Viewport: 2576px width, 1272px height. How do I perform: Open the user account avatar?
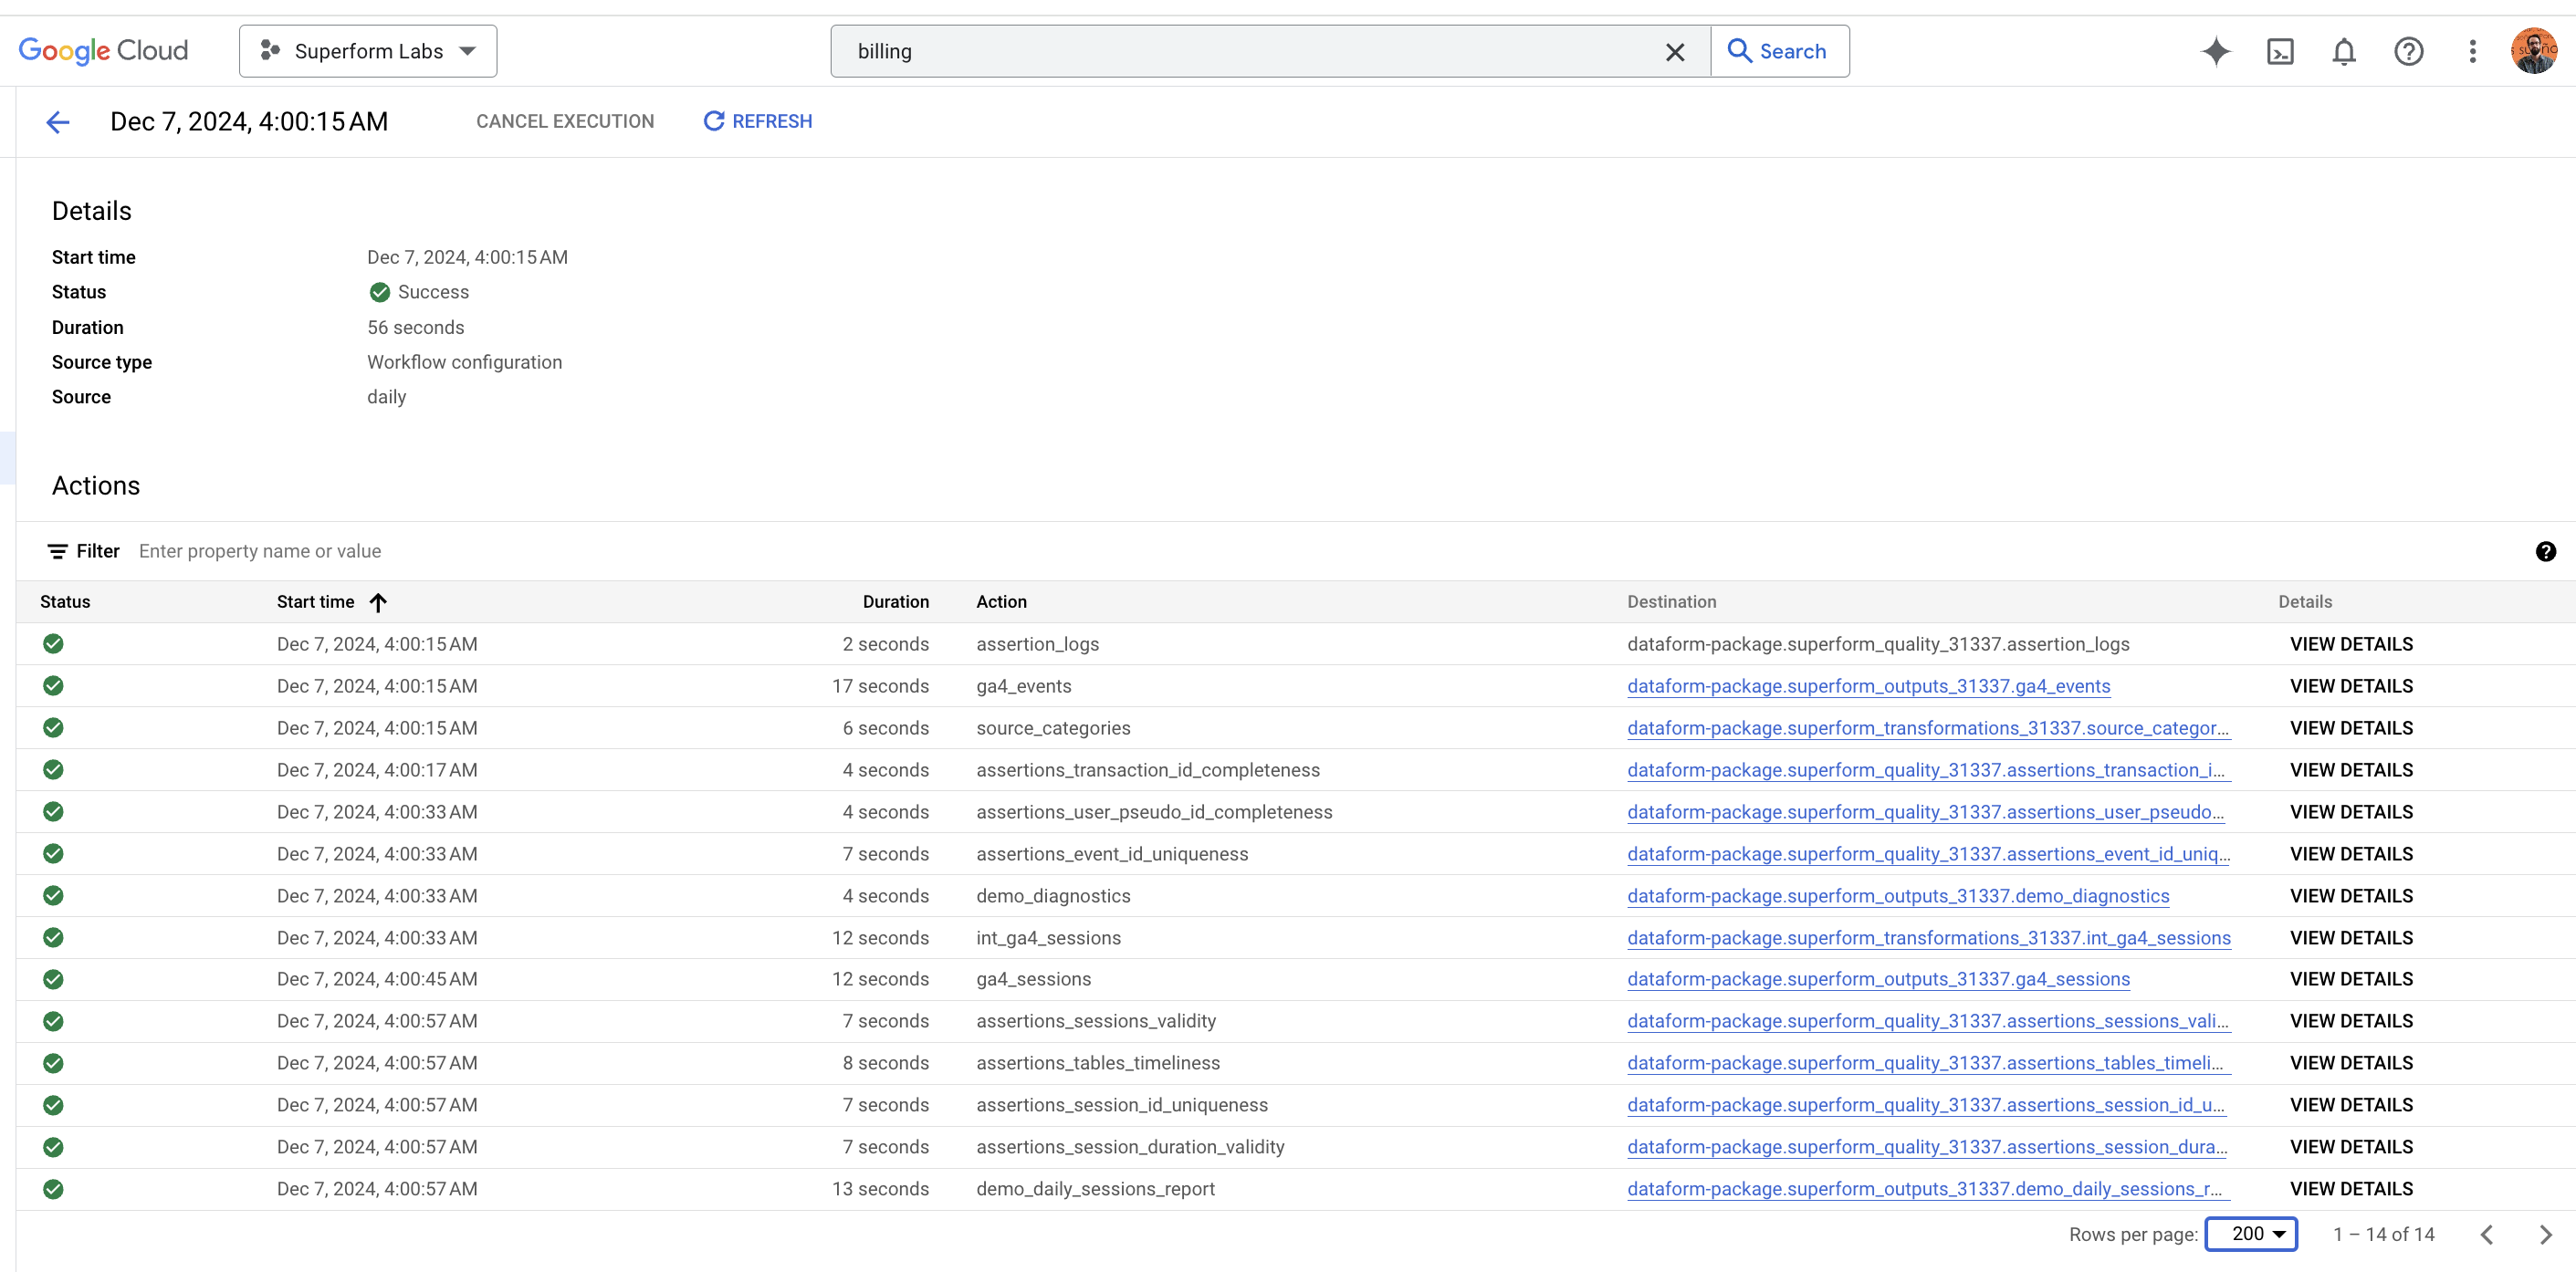(2534, 51)
